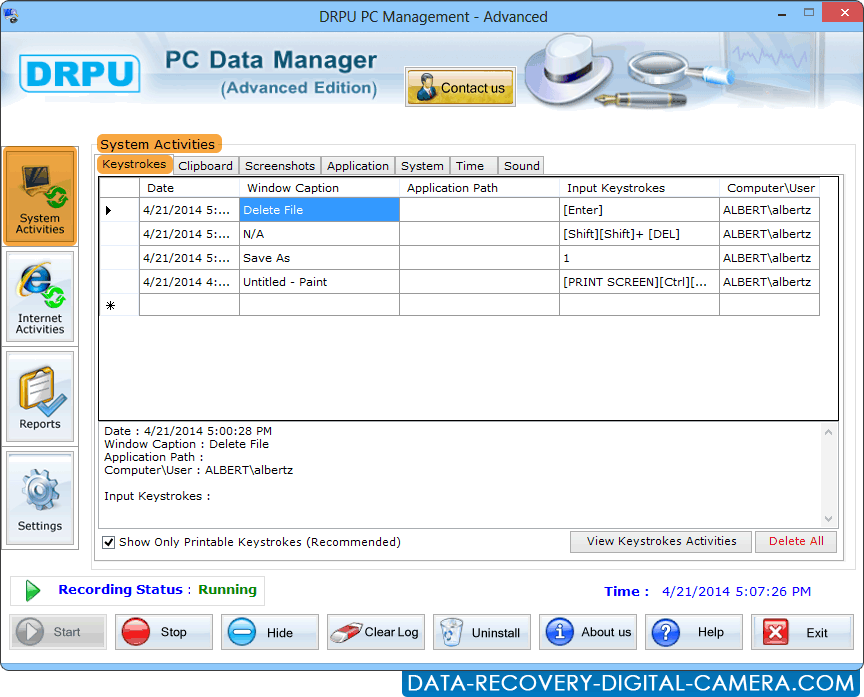Open the Settings gear section
Viewport: 864px width, 697px height.
[x=40, y=498]
